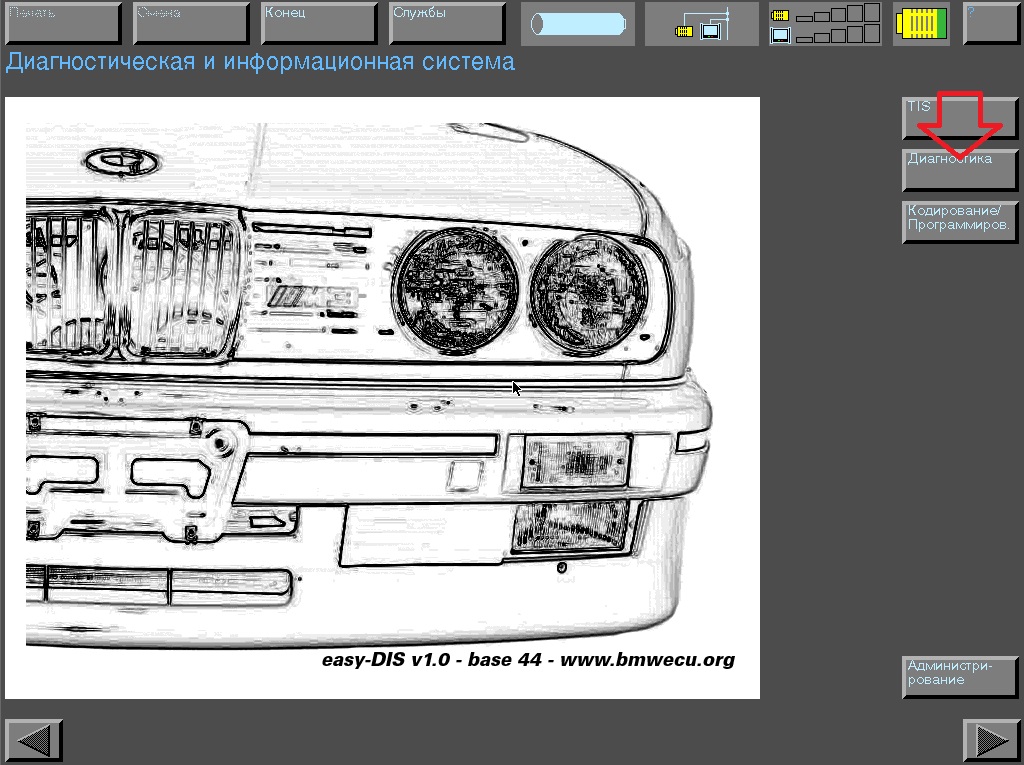Click the M3 badge in the car sketch
This screenshot has height=765, width=1024.
pos(313,296)
